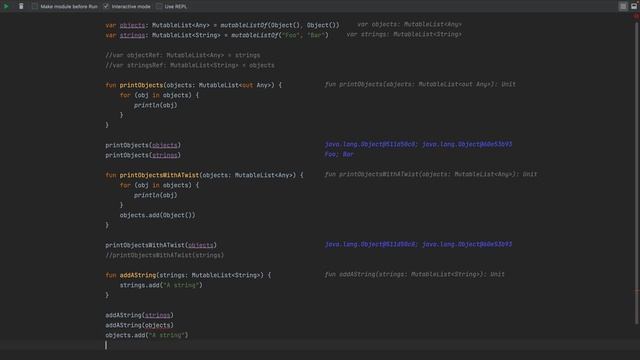The width and height of the screenshot is (640, 360).
Task: Click the printObjectsWithATwist function declaration
Action: pyautogui.click(x=159, y=175)
